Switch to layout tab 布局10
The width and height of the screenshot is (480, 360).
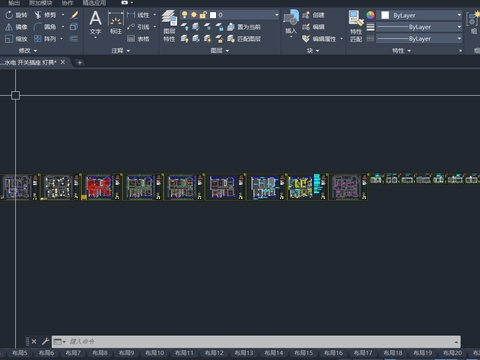[155, 353]
